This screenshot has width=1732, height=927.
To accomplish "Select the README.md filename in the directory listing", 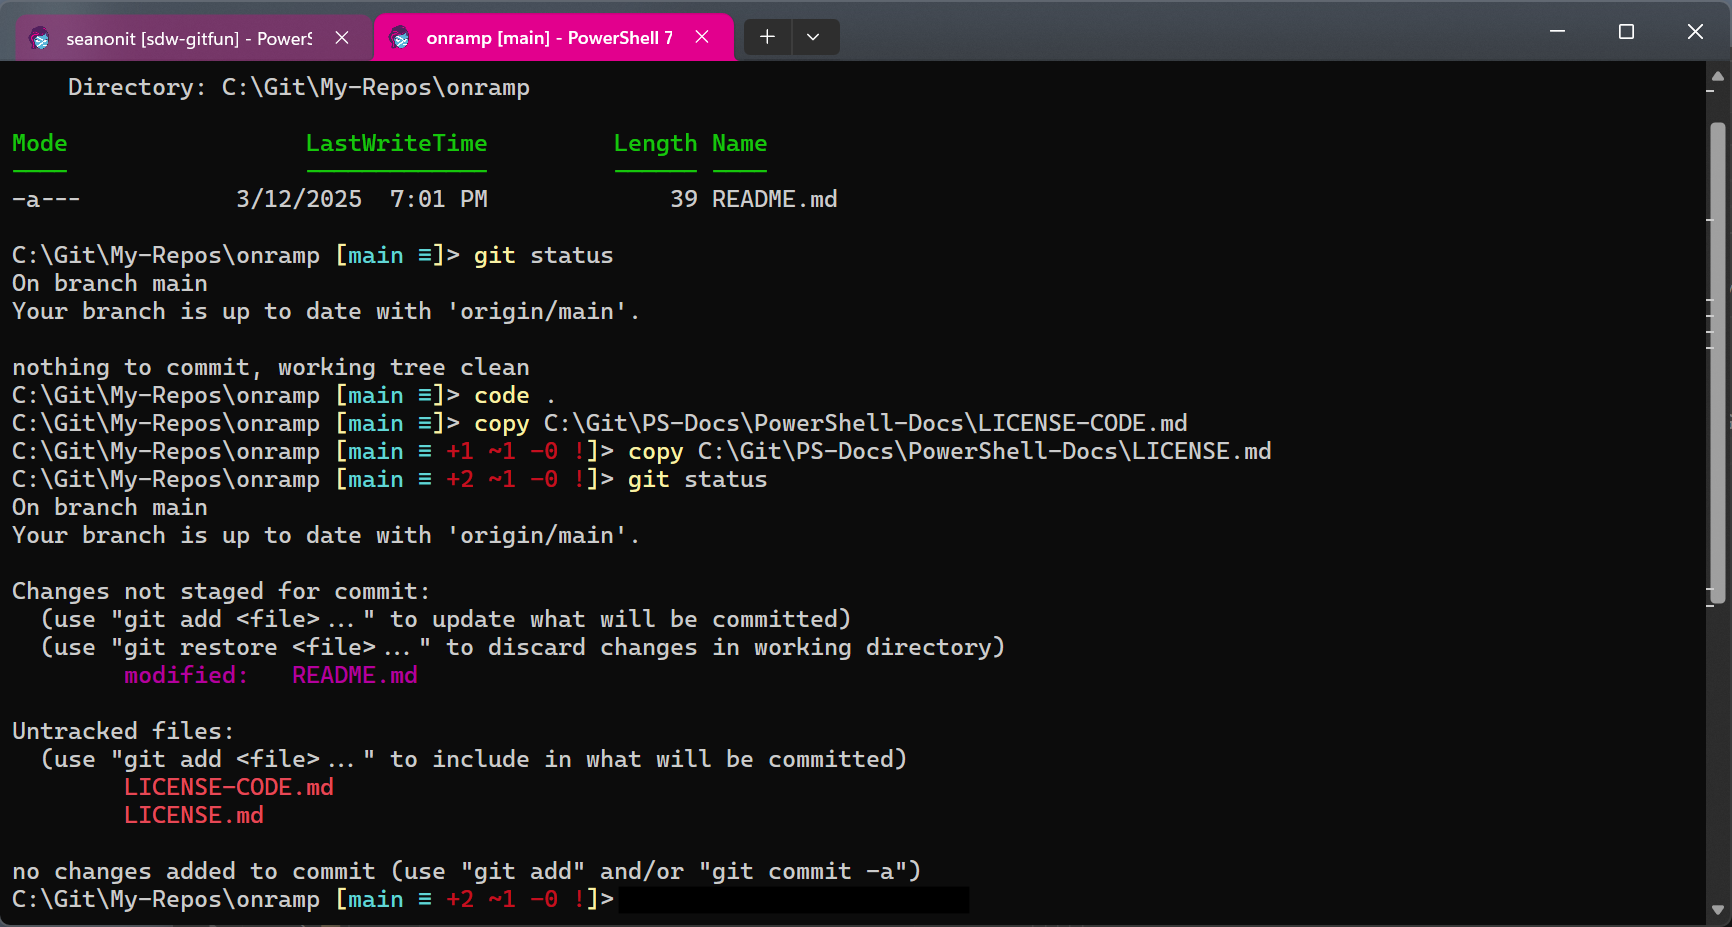I will (x=774, y=198).
